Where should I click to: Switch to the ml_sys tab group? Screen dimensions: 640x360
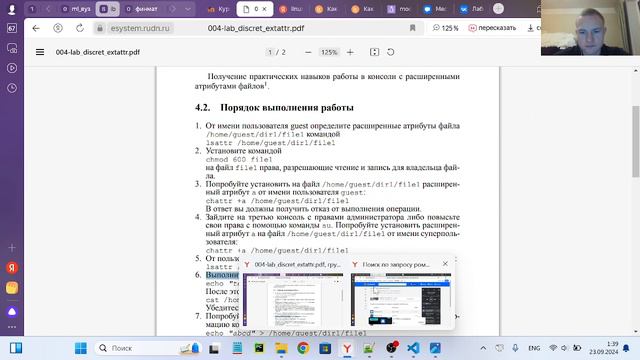click(76, 9)
